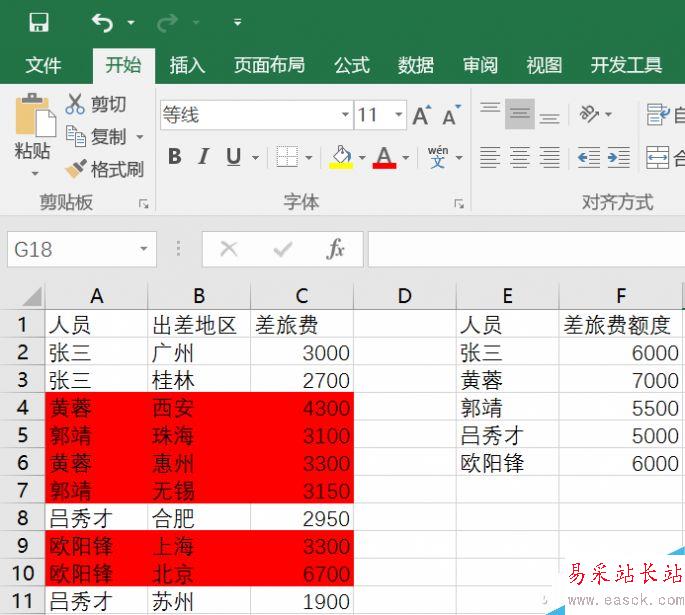
Task: Open the Font Color dropdown arrow
Action: (406, 157)
